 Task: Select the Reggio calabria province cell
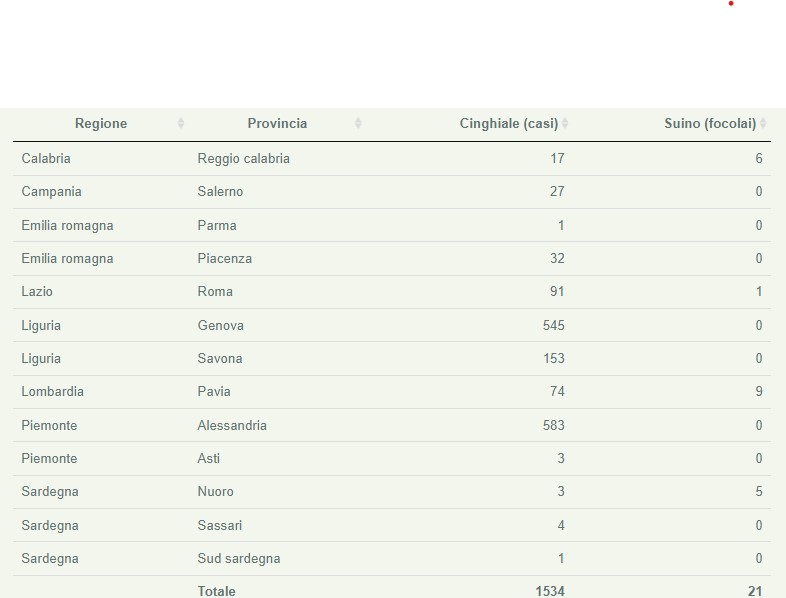tap(243, 158)
